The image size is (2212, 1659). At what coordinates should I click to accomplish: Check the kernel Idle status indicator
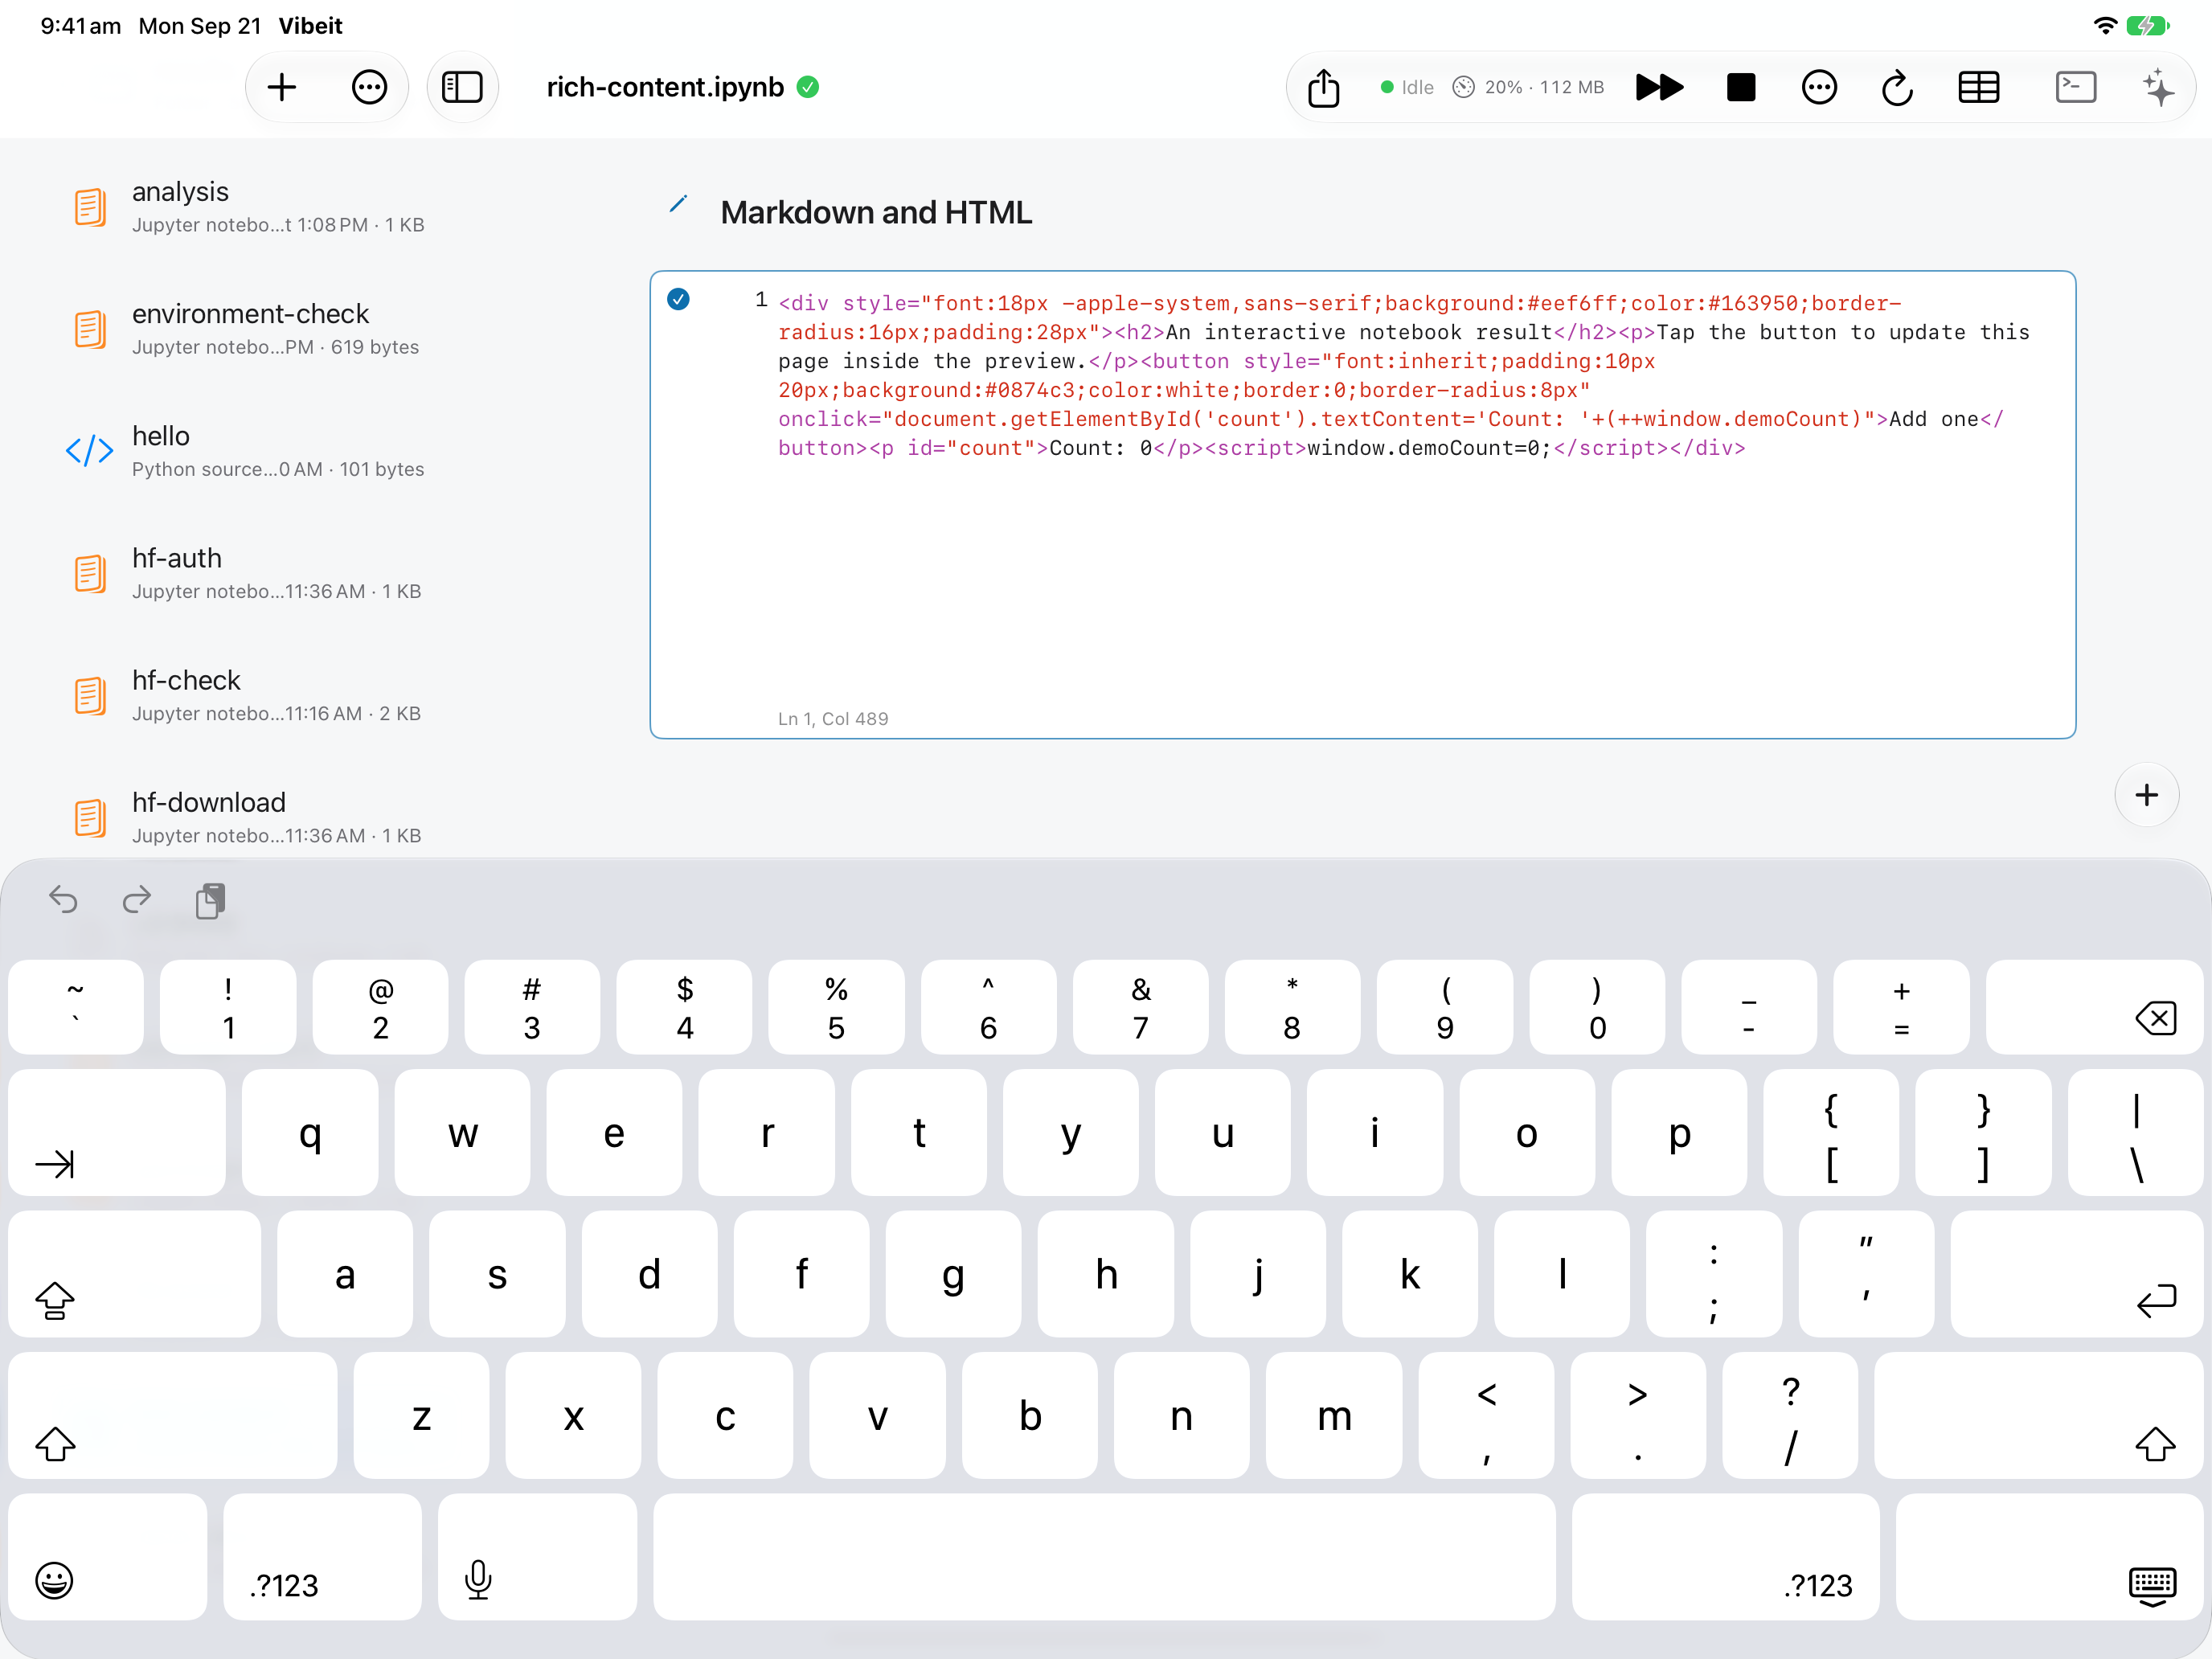[x=1407, y=88]
